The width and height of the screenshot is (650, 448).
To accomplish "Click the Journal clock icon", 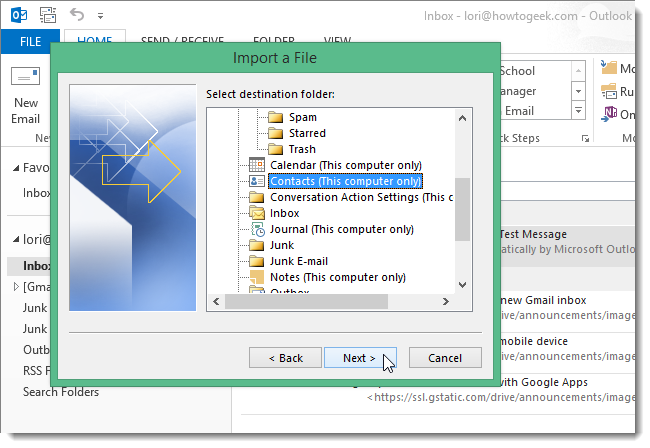I will coord(257,229).
